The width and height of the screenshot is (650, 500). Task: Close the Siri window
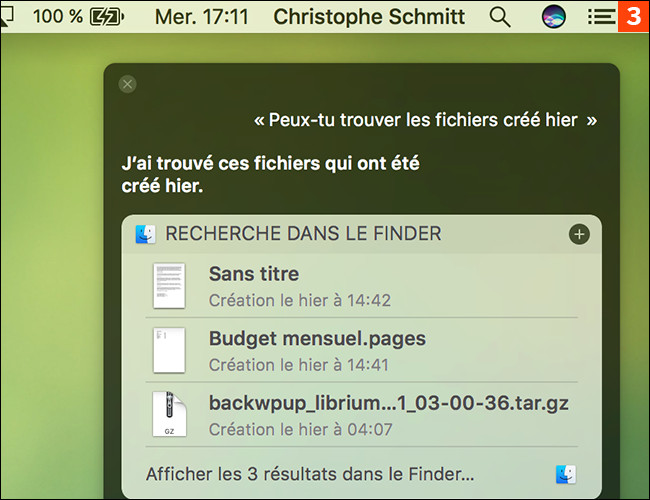tap(127, 84)
